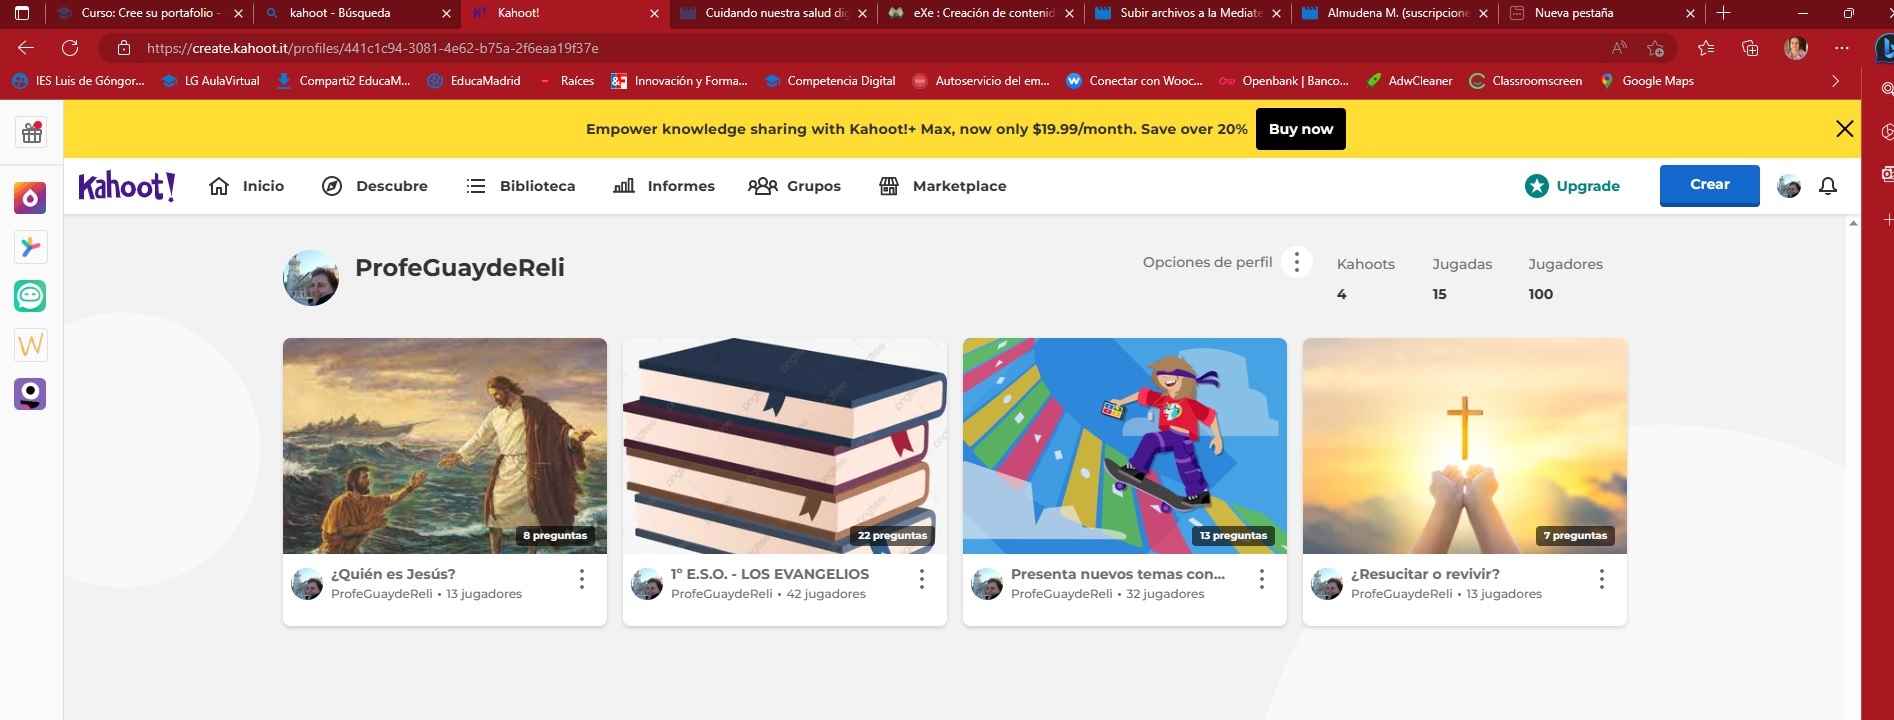Screen dimensions: 1894x720
Task: Open the multicolor arrow app icon in left rail
Action: 30,247
